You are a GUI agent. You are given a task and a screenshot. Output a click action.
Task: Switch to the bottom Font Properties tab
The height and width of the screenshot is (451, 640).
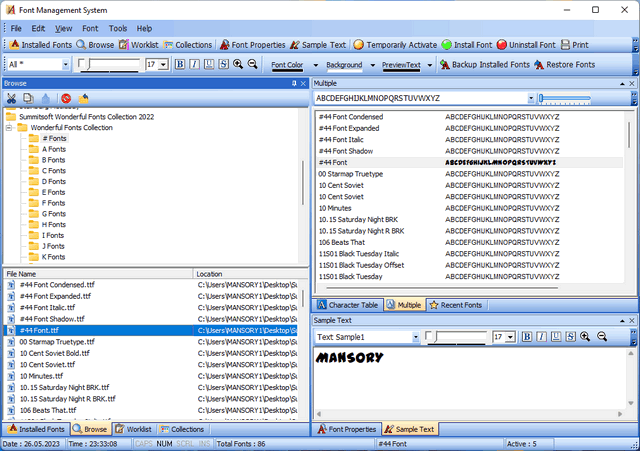pyautogui.click(x=347, y=429)
